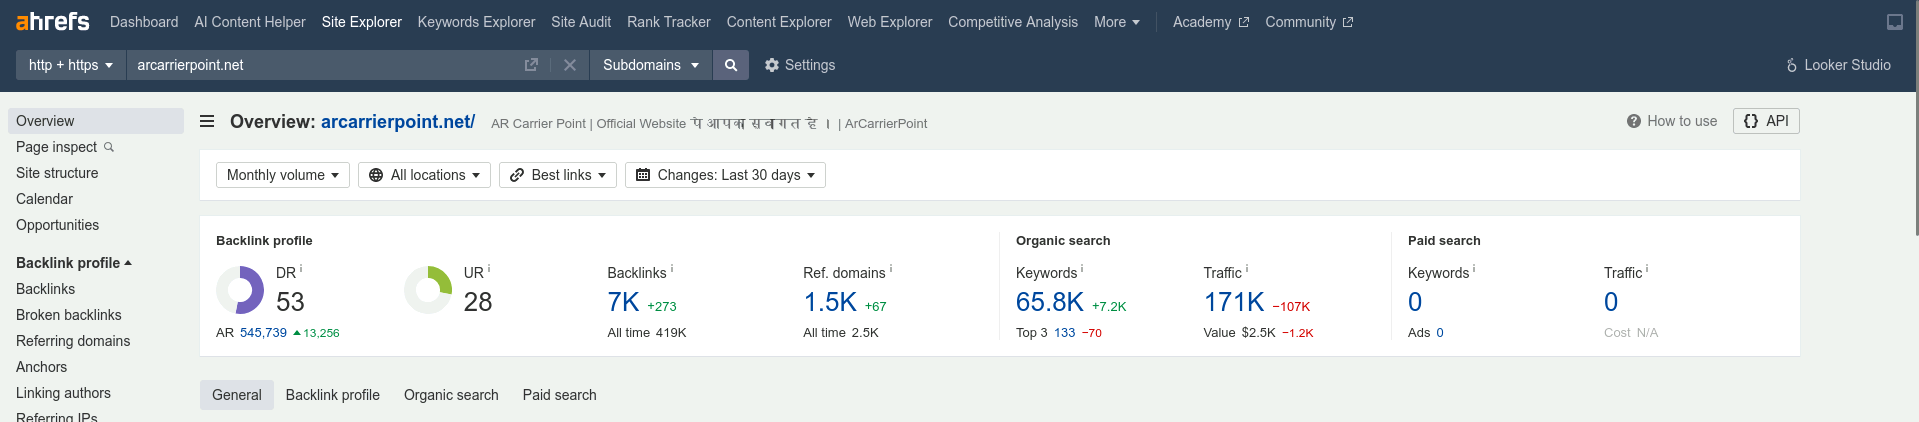The height and width of the screenshot is (422, 1919).
Task: Click info icon beside Backlinks metric
Action: [x=672, y=268]
